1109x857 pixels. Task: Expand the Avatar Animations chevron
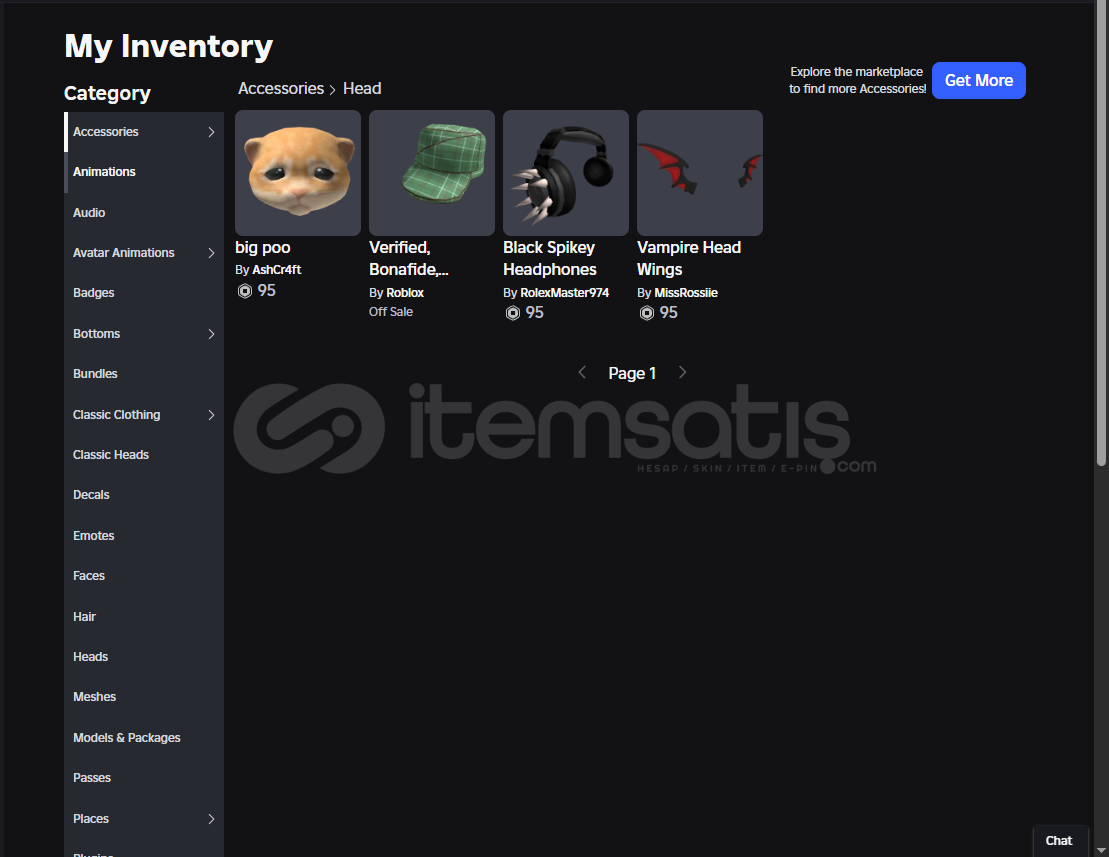point(211,253)
